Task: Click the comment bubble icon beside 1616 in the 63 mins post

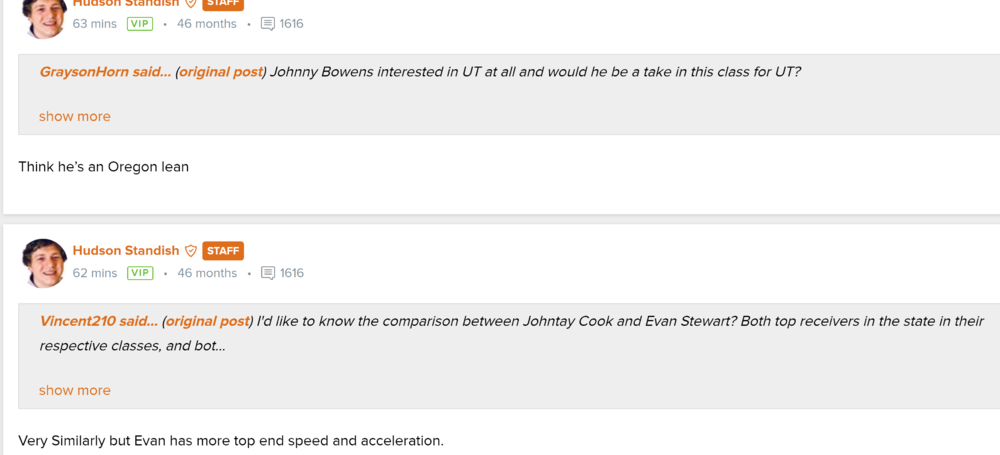Action: coord(267,24)
